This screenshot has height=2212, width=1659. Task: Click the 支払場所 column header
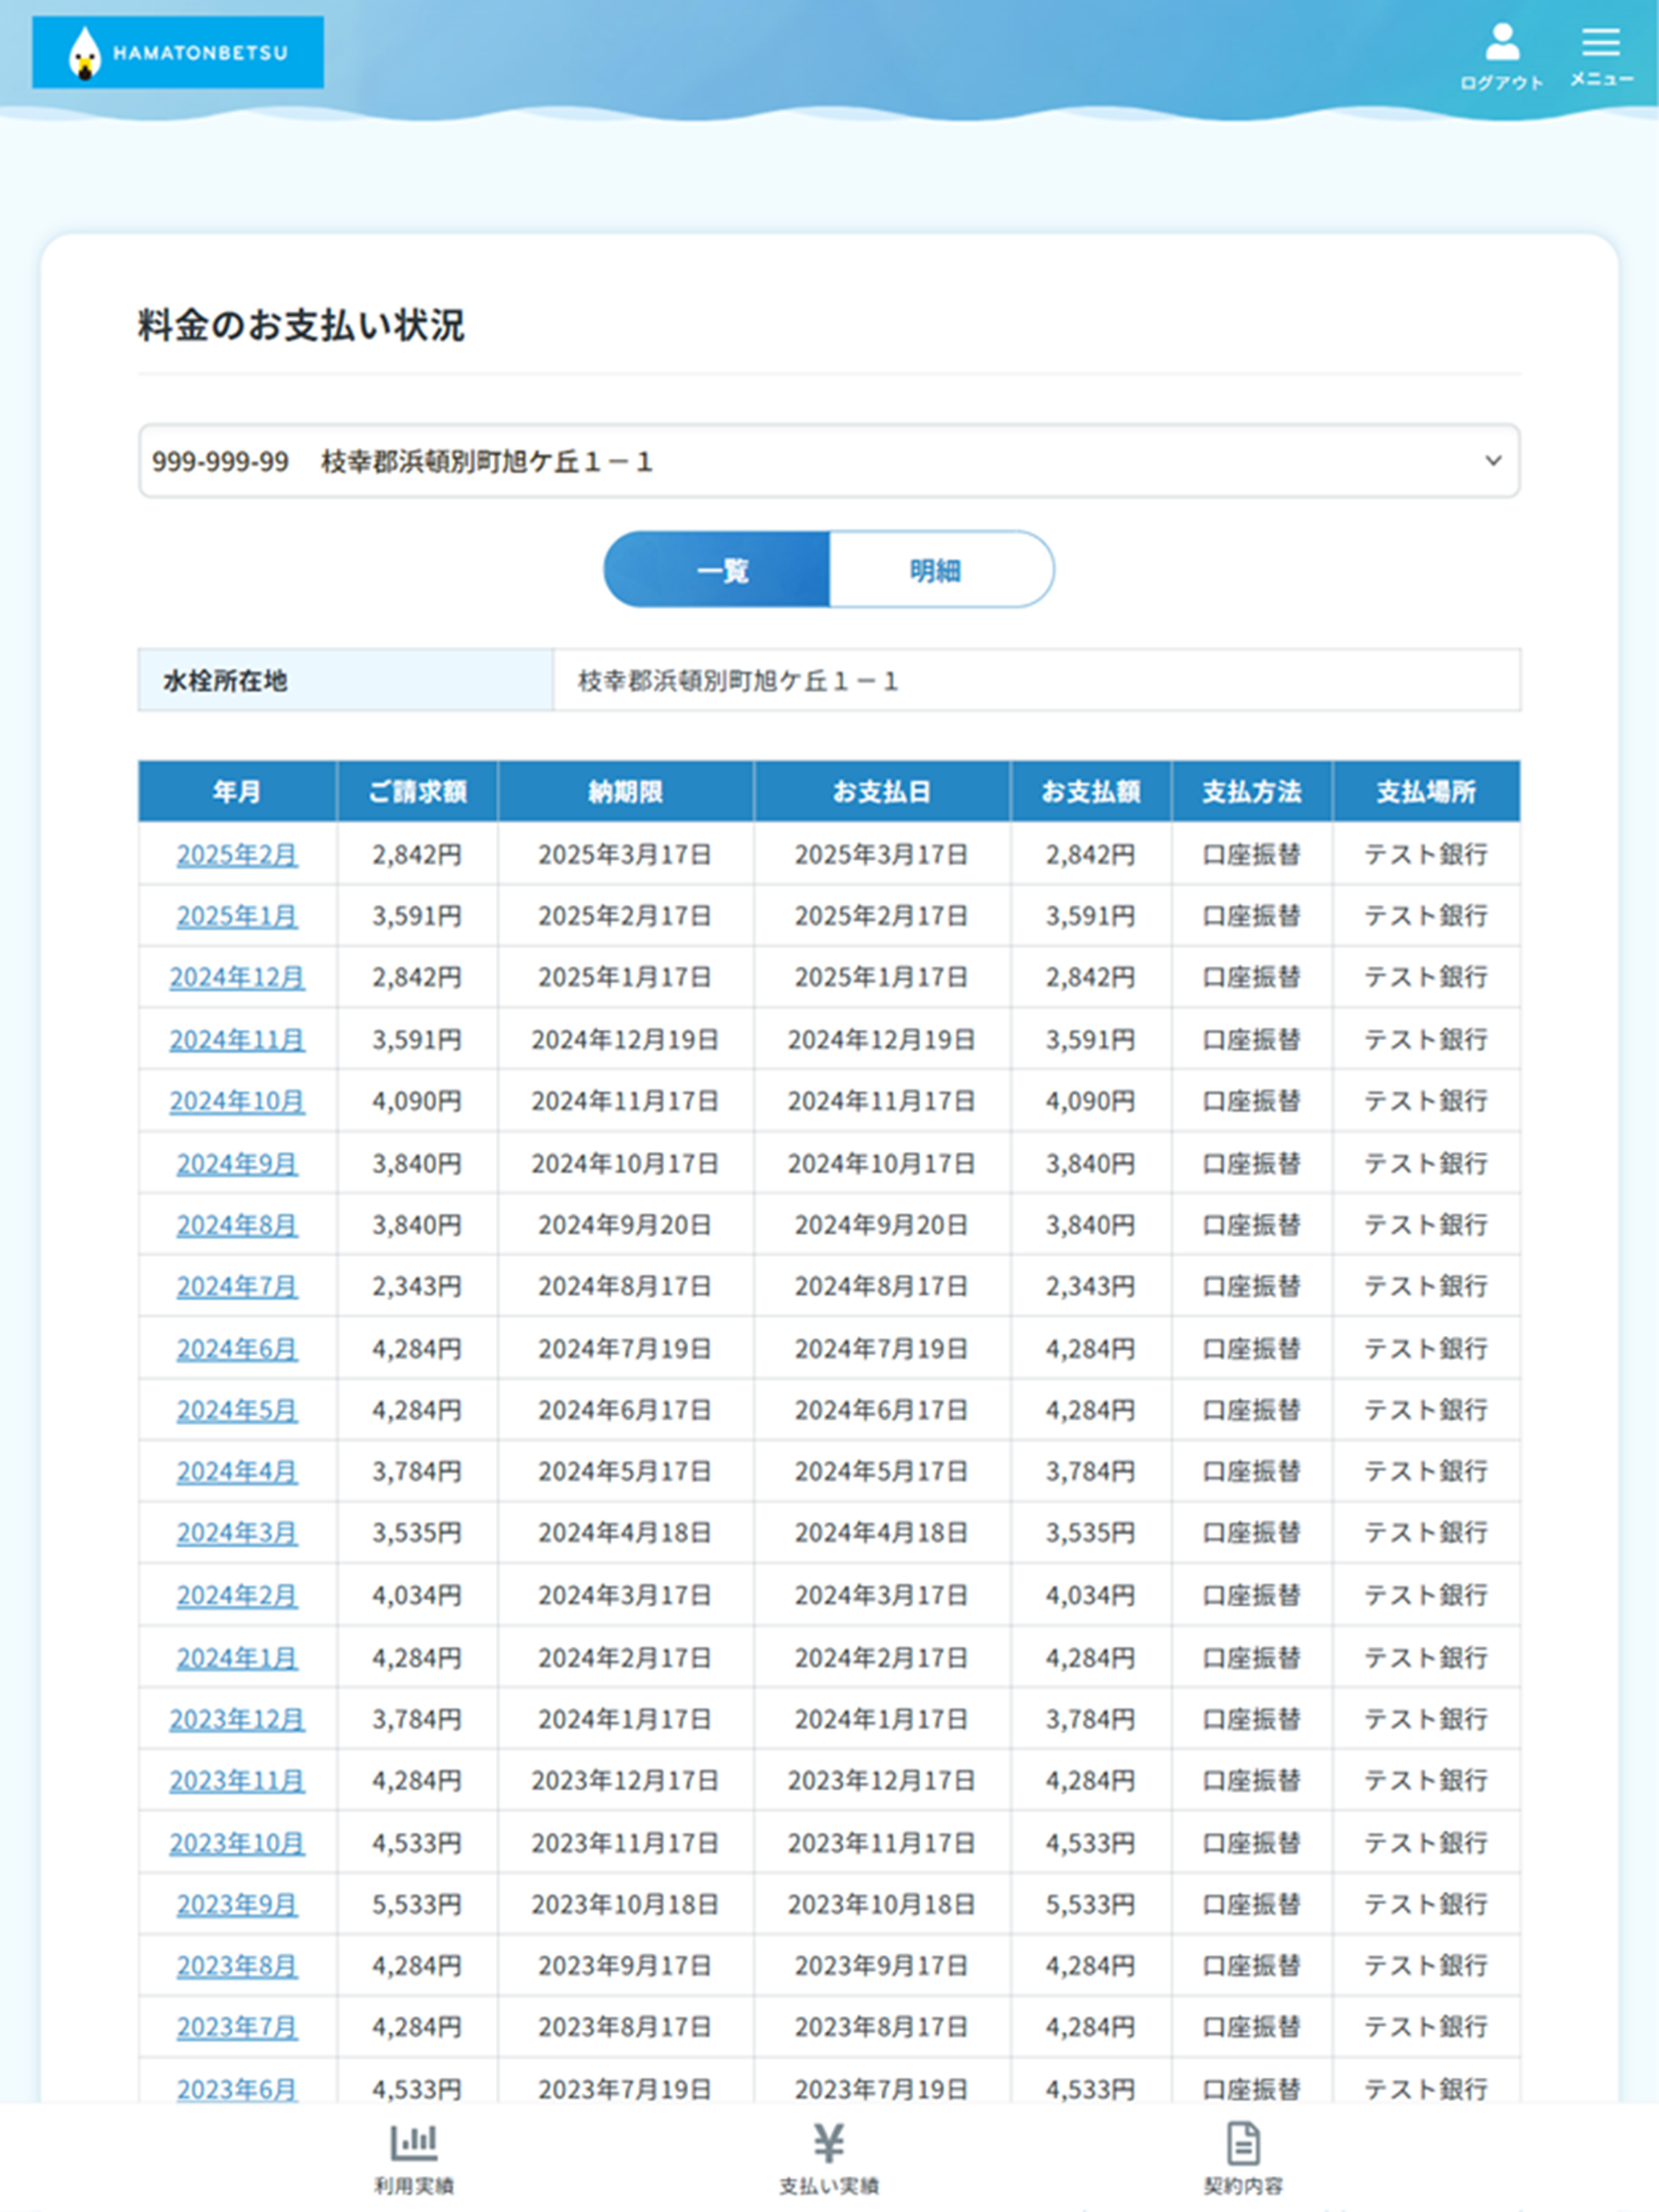1426,792
